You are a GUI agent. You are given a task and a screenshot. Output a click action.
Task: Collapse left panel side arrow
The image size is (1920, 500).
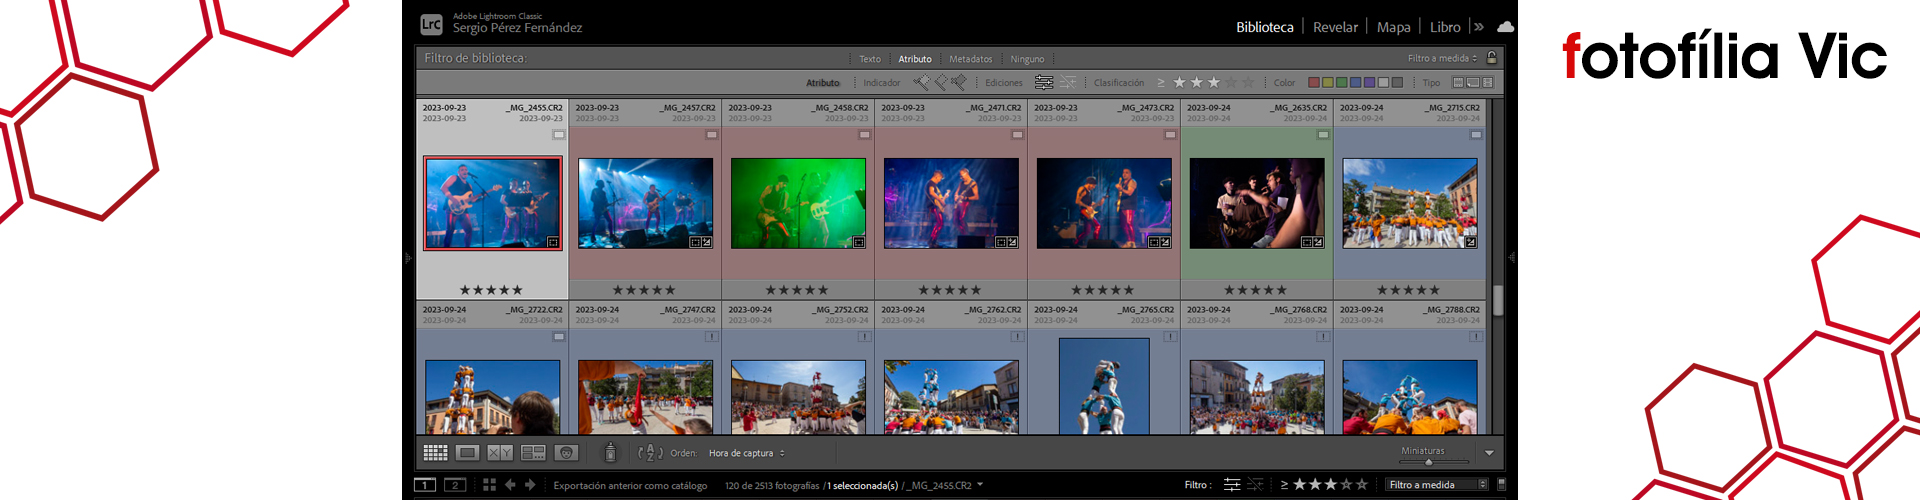[408, 258]
